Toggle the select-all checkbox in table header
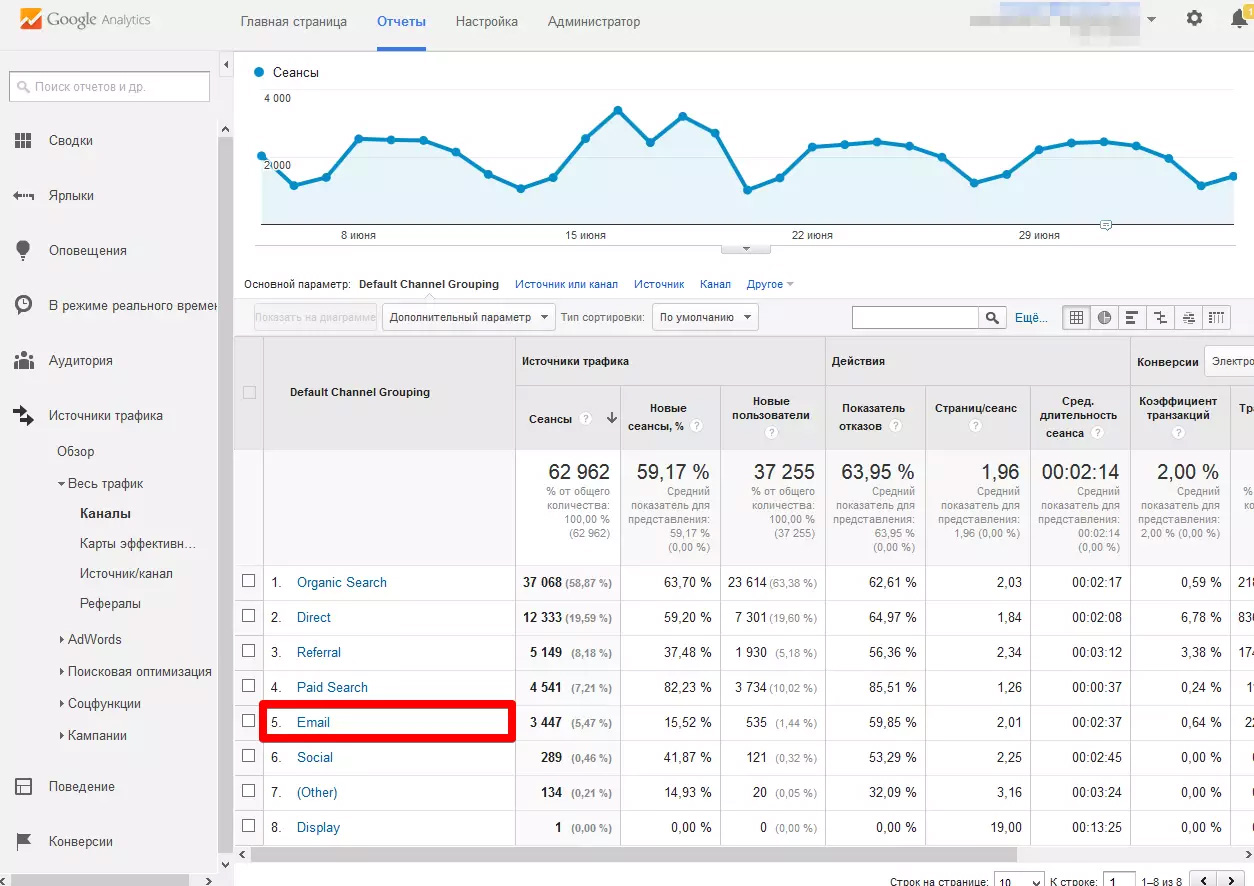 (249, 392)
